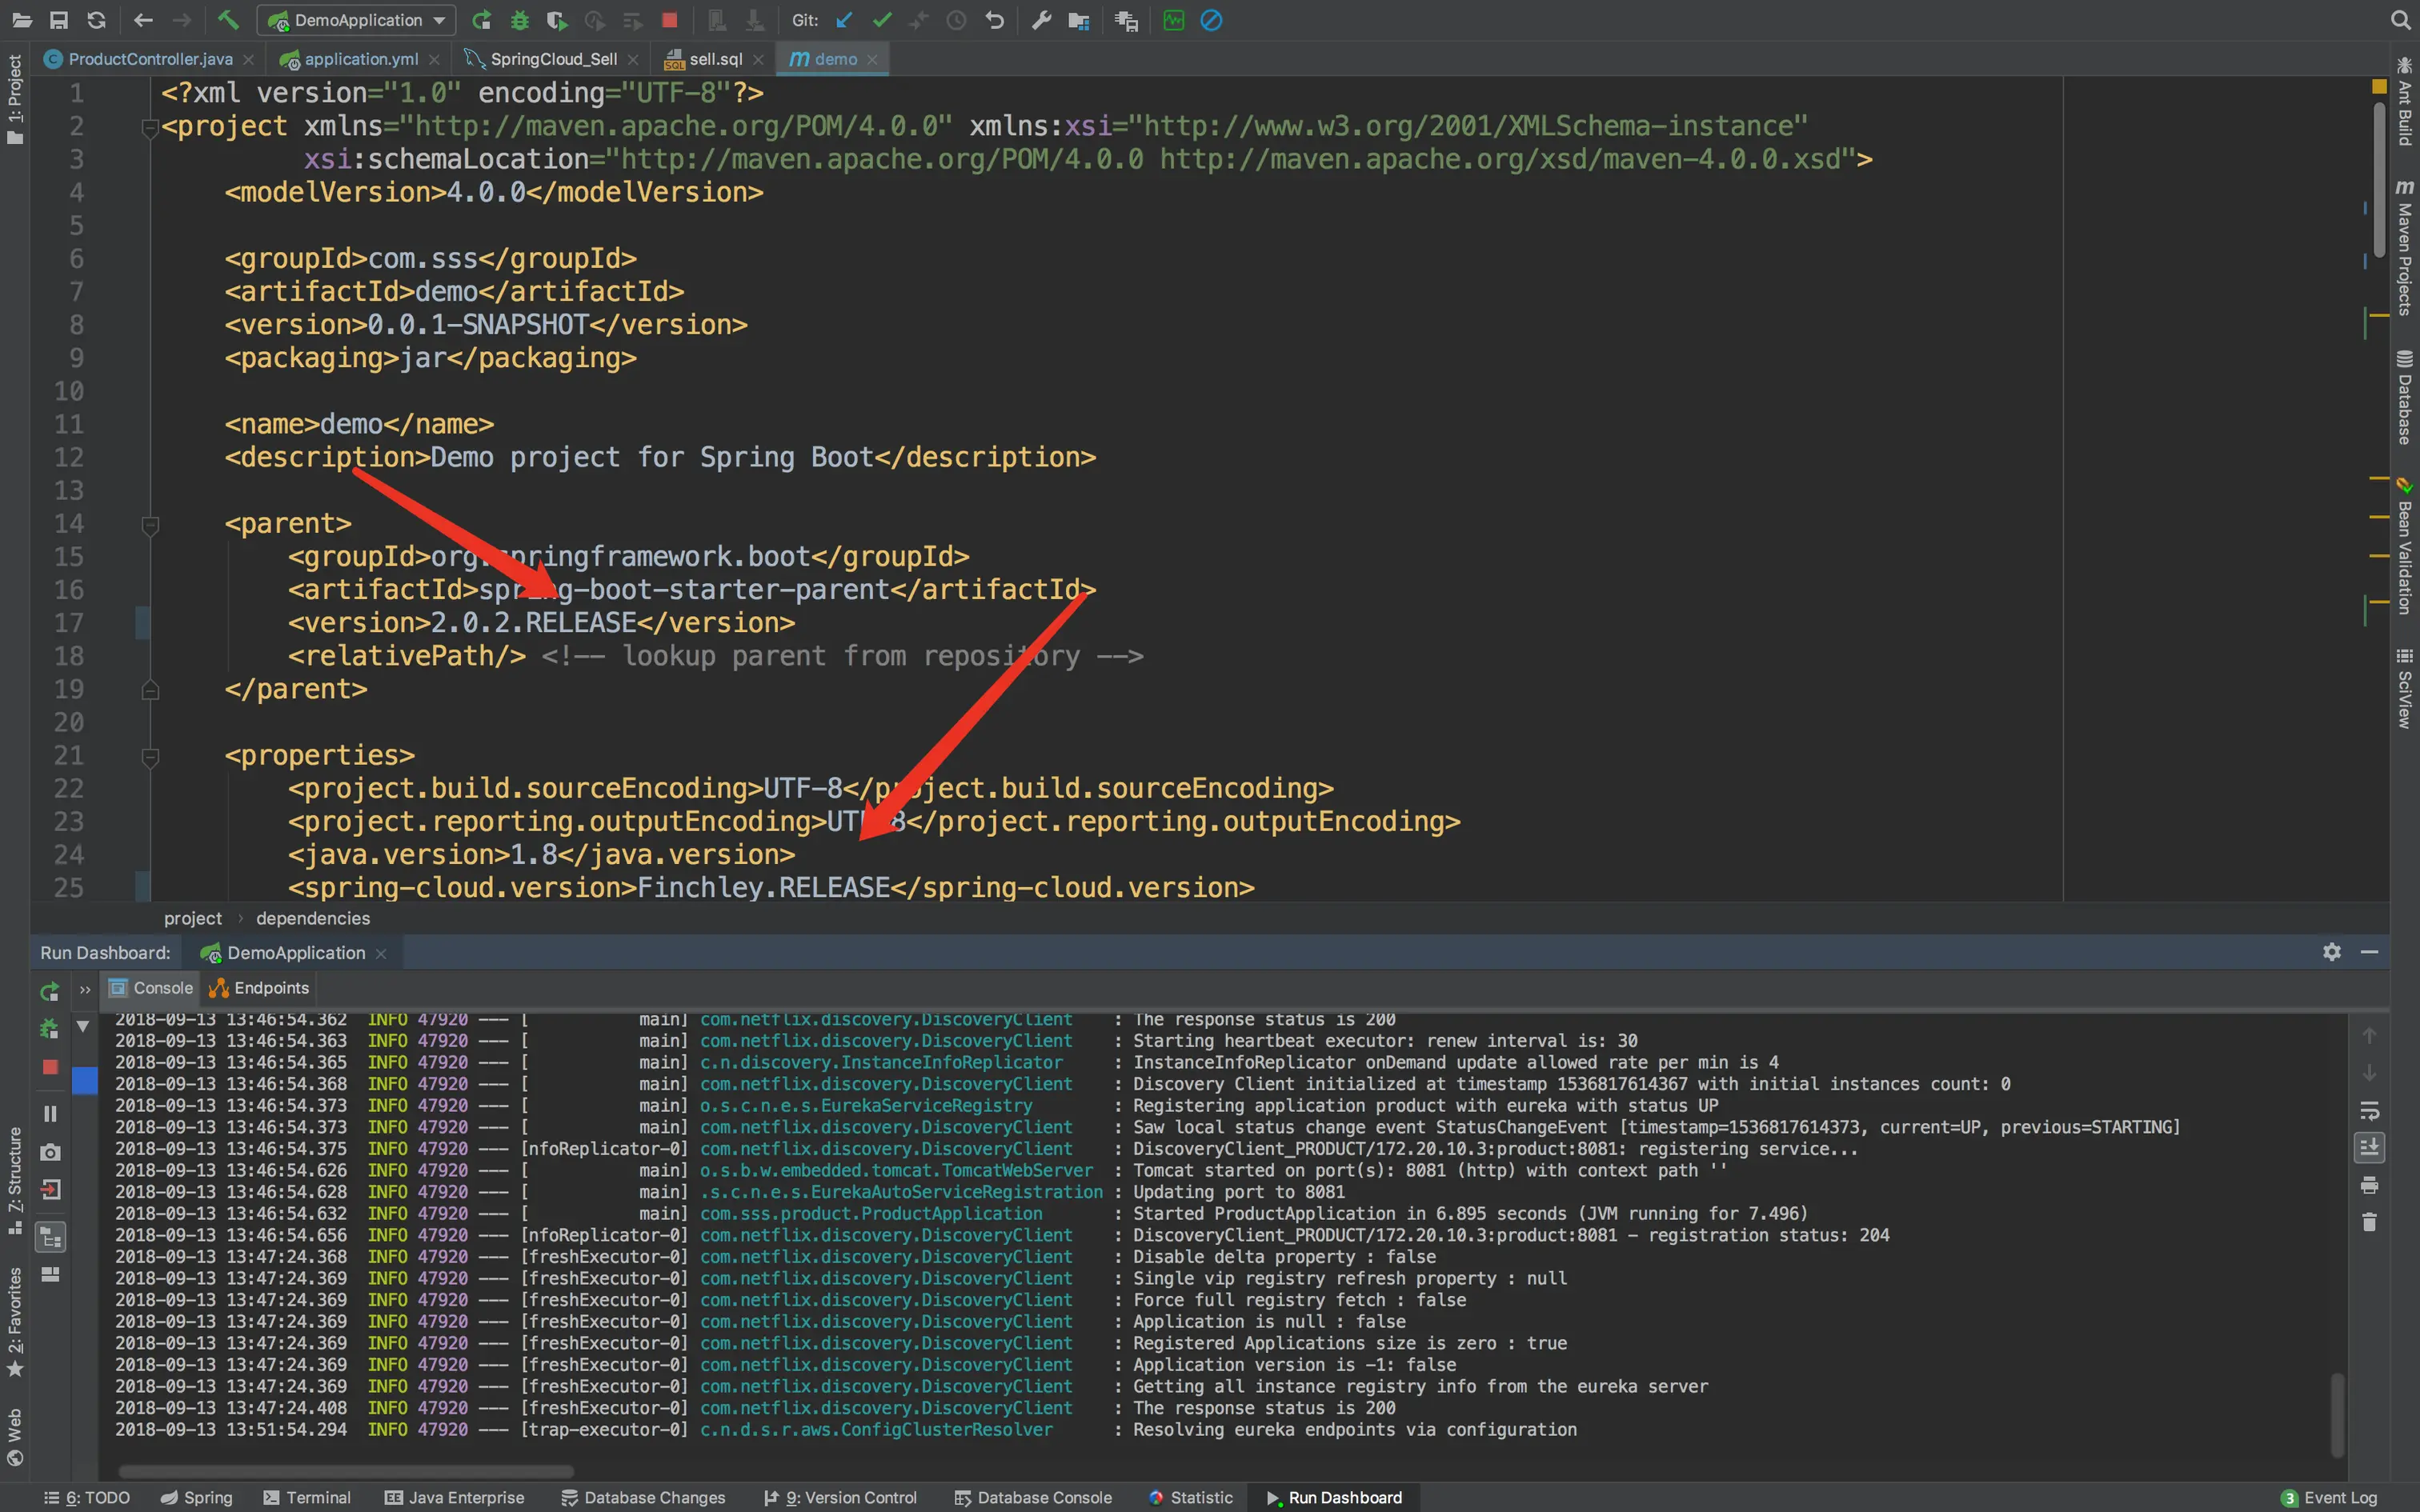2420x1512 pixels.
Task: Toggle soft-wrap button in console gutter
Action: (2369, 1111)
